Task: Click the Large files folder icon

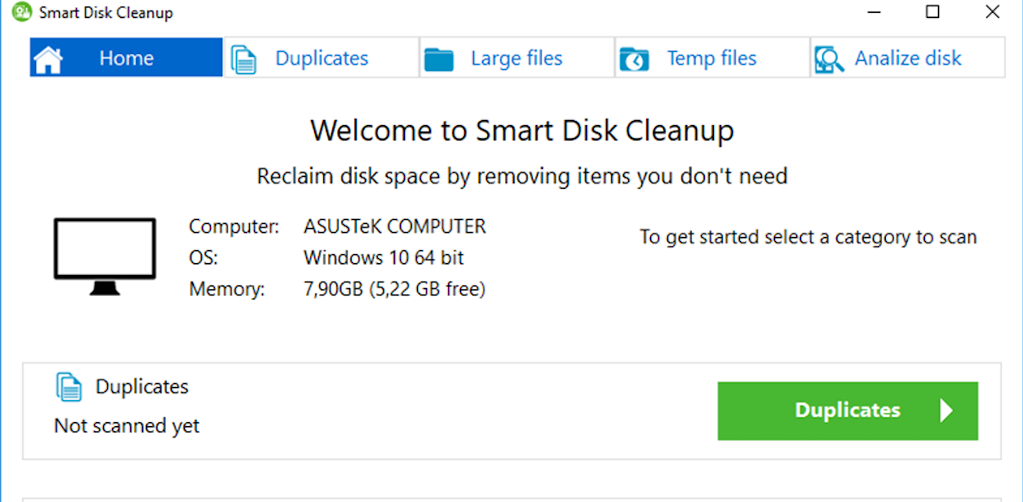Action: click(439, 59)
